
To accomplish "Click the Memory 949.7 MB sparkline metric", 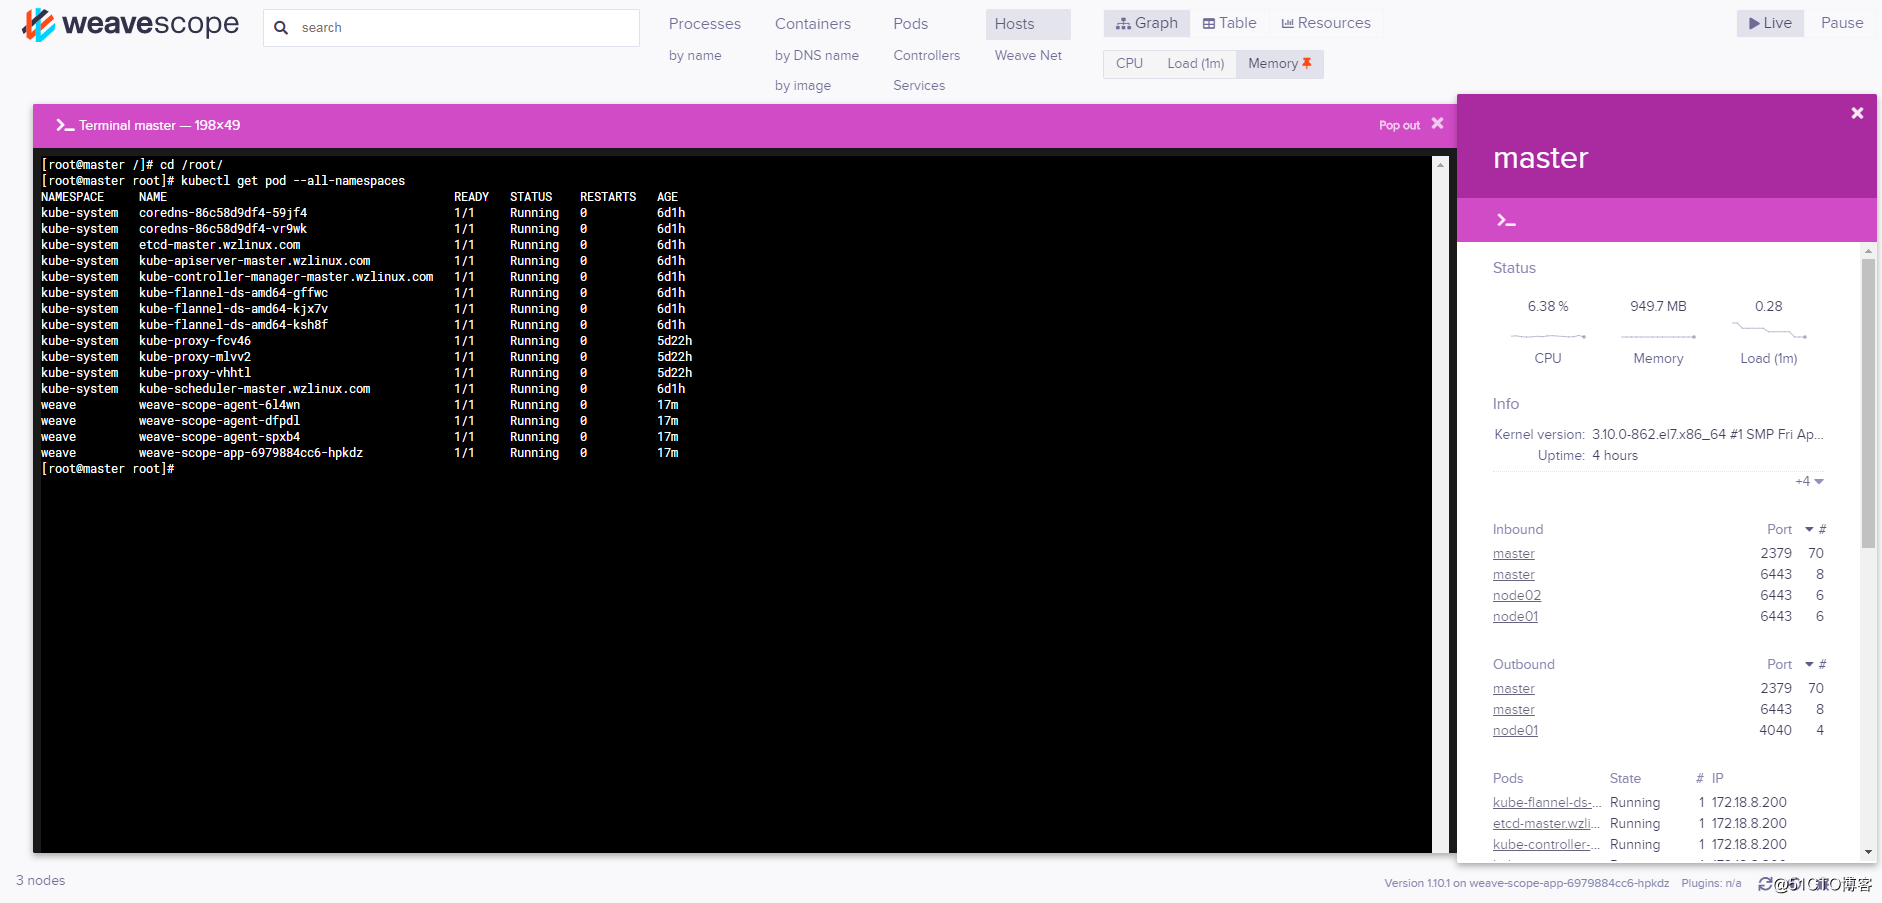I will pyautogui.click(x=1658, y=332).
